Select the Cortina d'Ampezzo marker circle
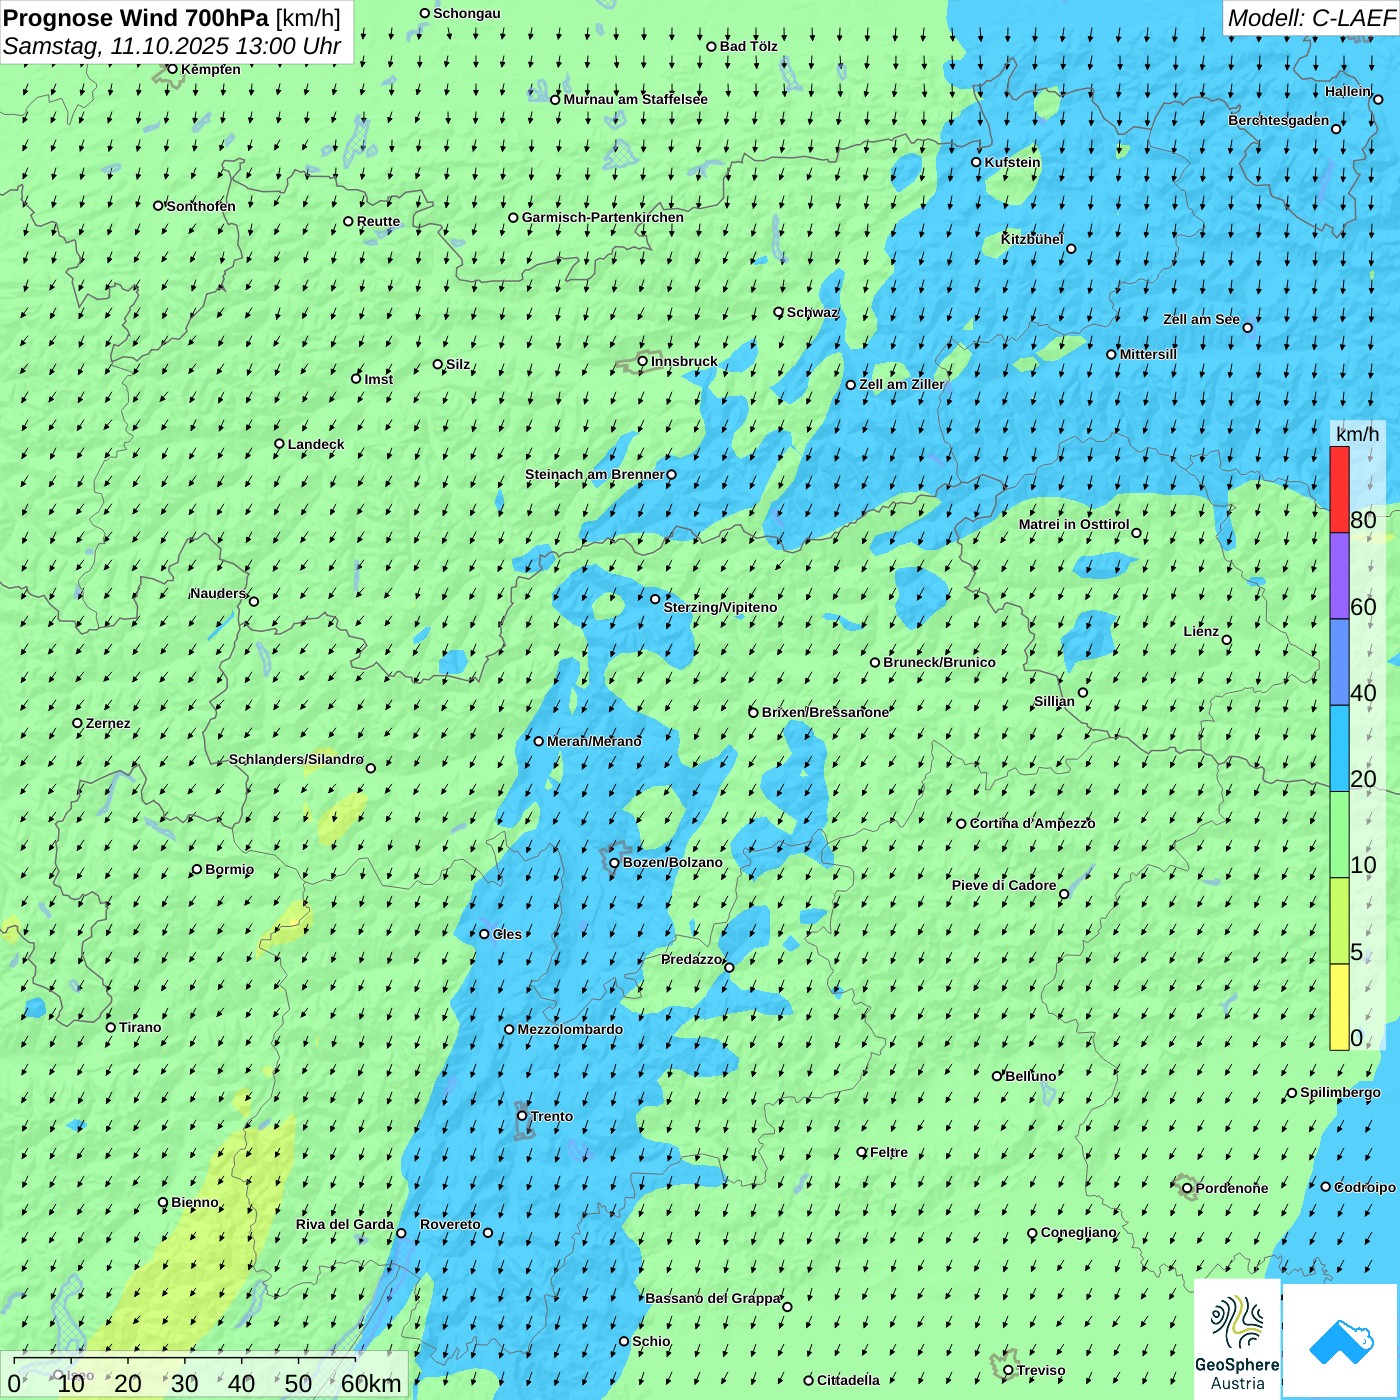 (x=961, y=824)
